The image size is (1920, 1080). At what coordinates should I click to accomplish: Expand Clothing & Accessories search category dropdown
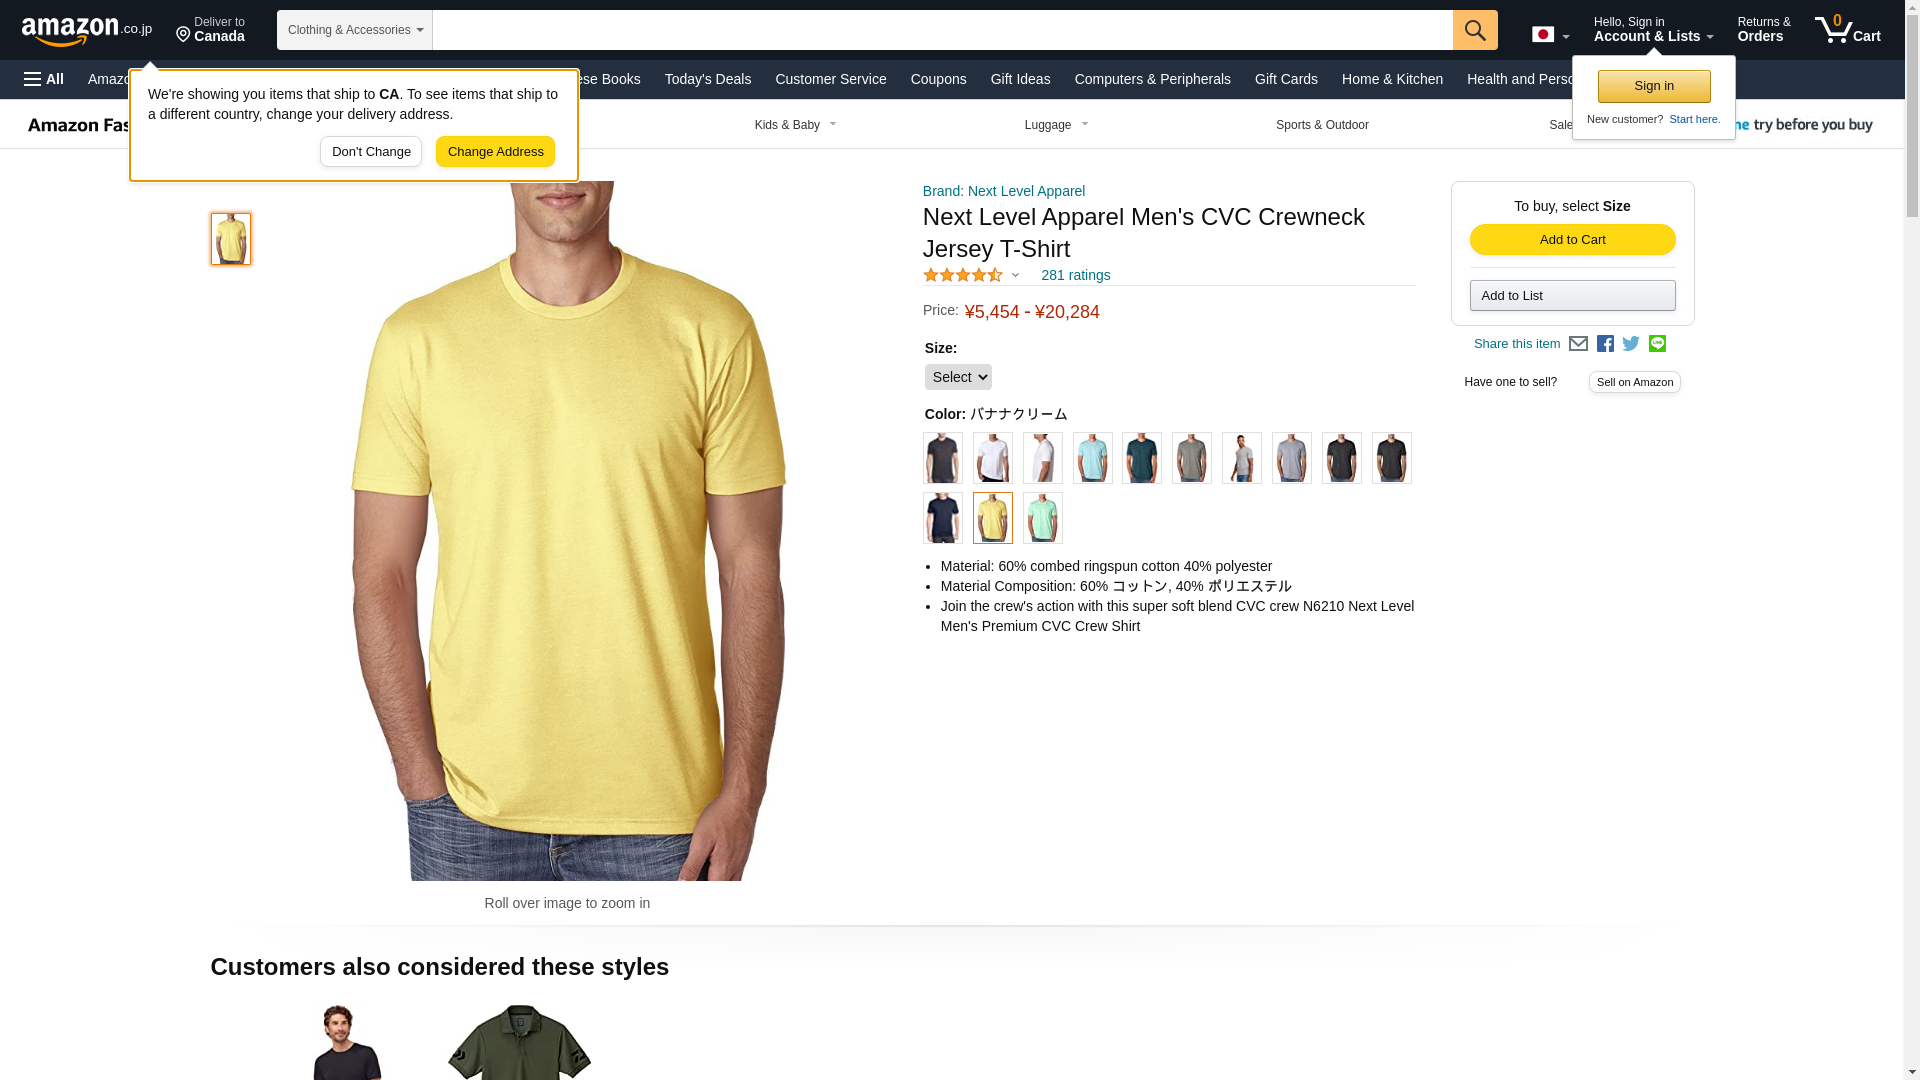tap(355, 30)
